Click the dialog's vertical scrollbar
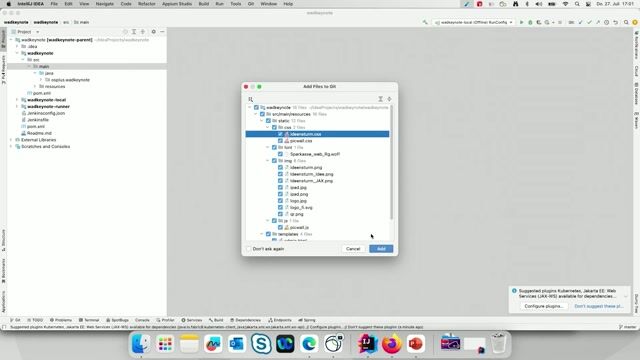The height and width of the screenshot is (360, 640). click(x=391, y=163)
